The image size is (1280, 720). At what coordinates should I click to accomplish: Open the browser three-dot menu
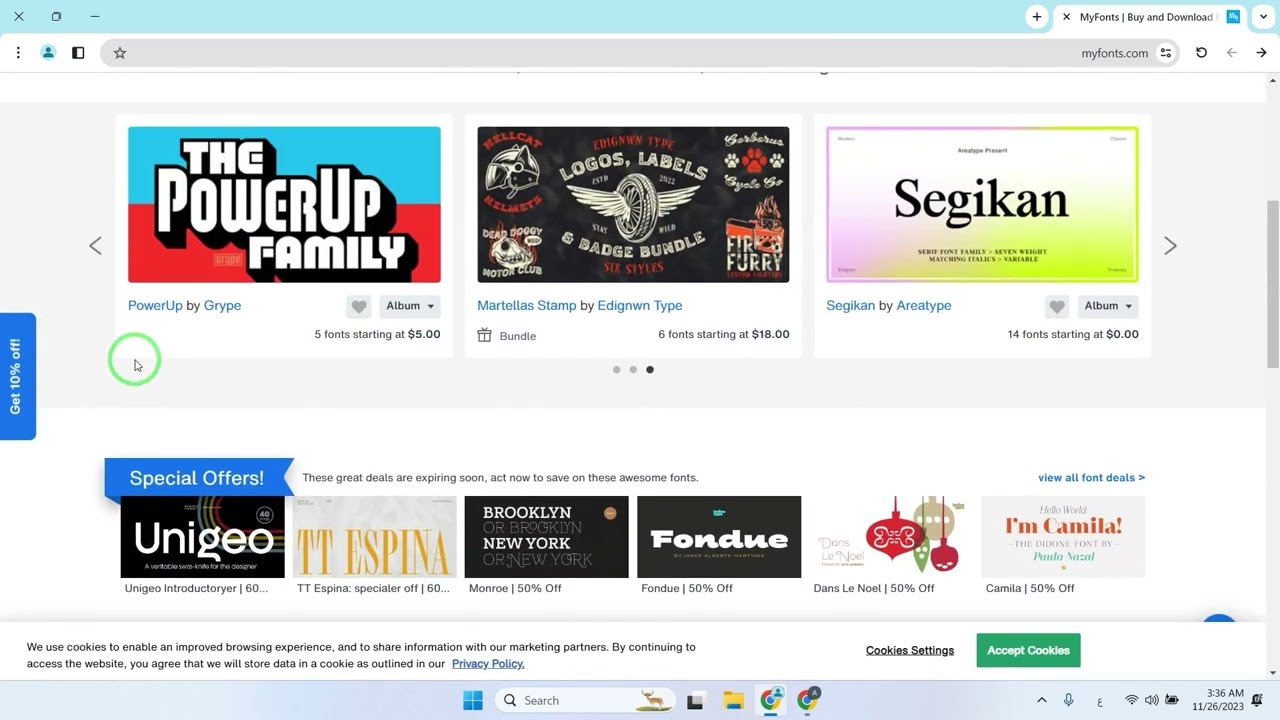pyautogui.click(x=18, y=53)
